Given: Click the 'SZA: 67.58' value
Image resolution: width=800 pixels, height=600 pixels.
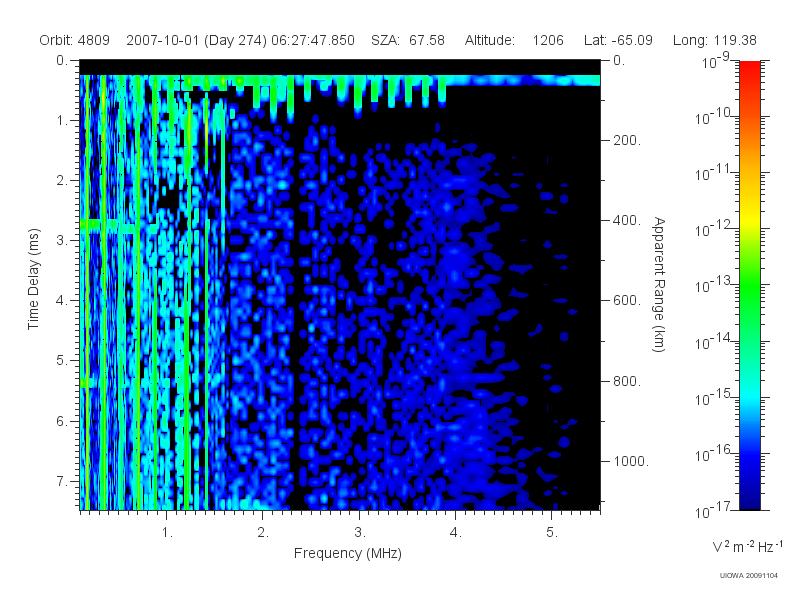Looking at the screenshot, I should 408,40.
